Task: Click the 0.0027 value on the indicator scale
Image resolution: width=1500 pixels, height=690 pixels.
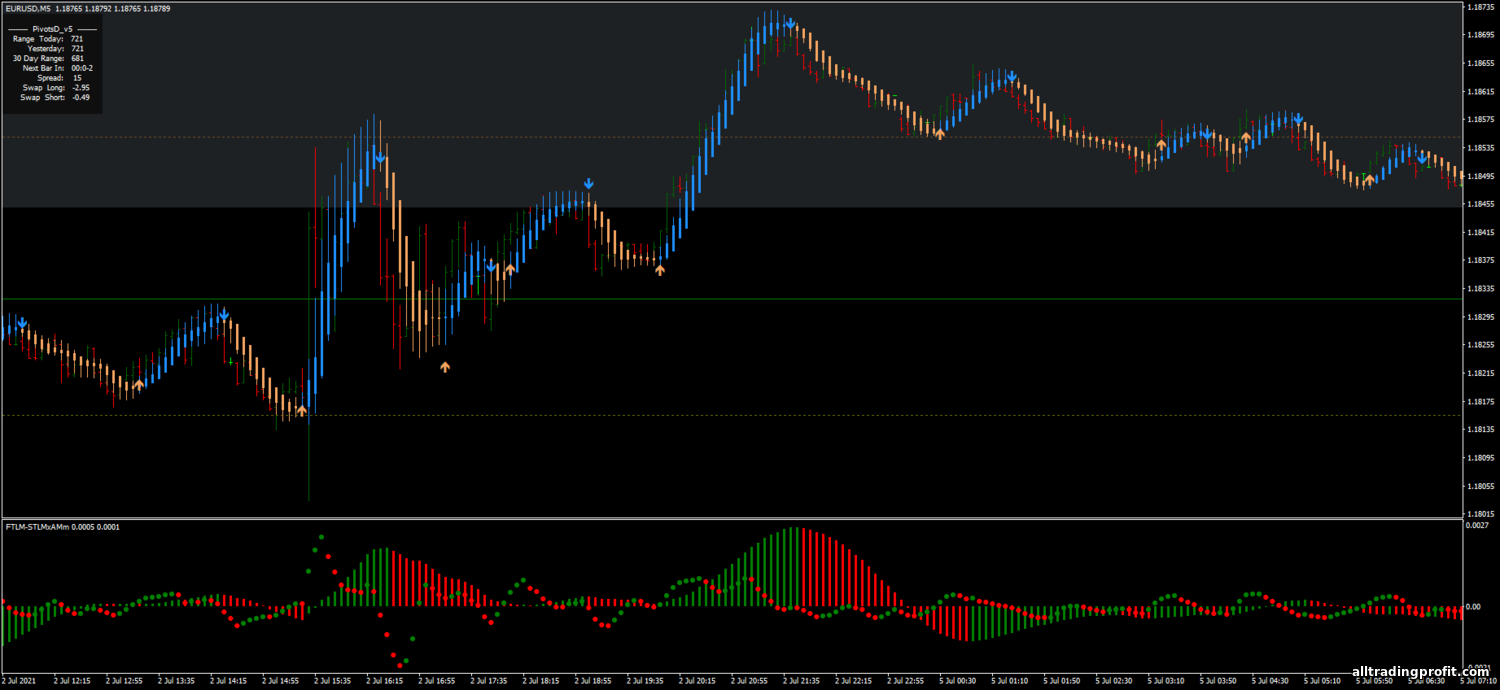Action: (1479, 524)
